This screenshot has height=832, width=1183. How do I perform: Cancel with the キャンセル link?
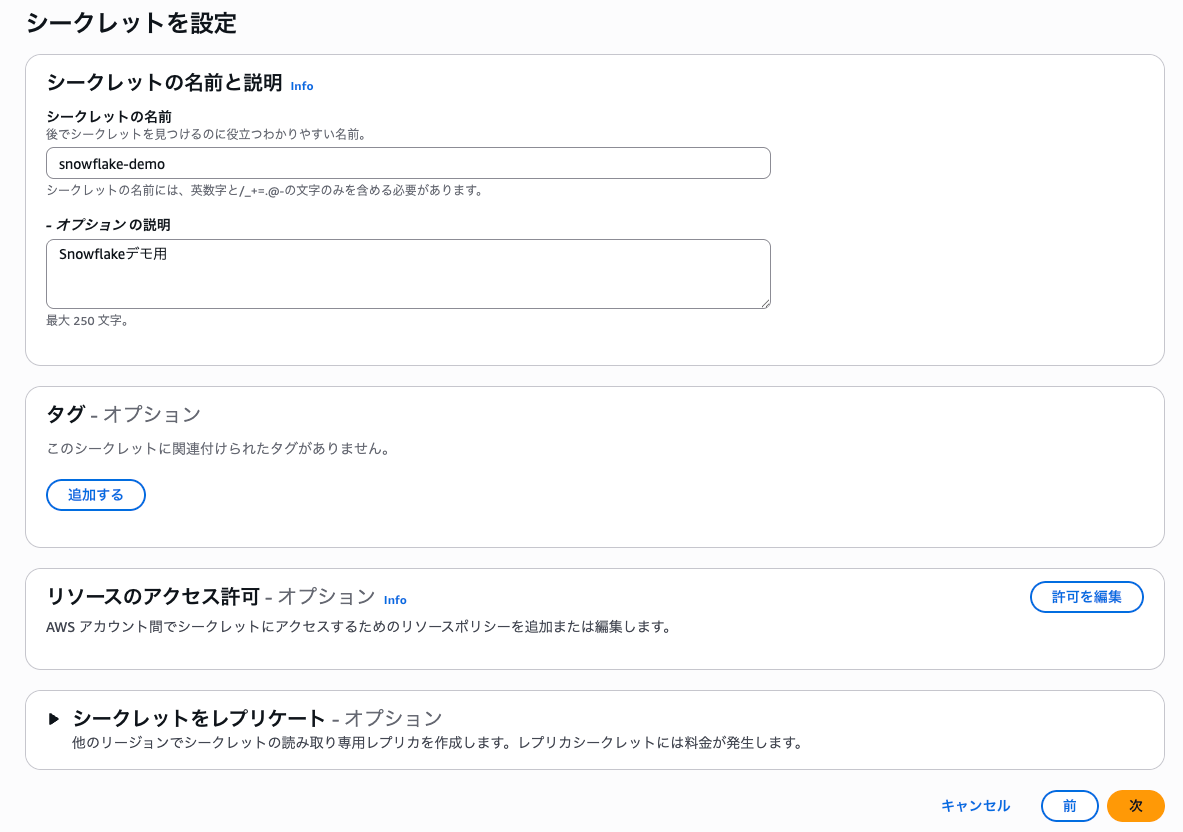pos(975,806)
